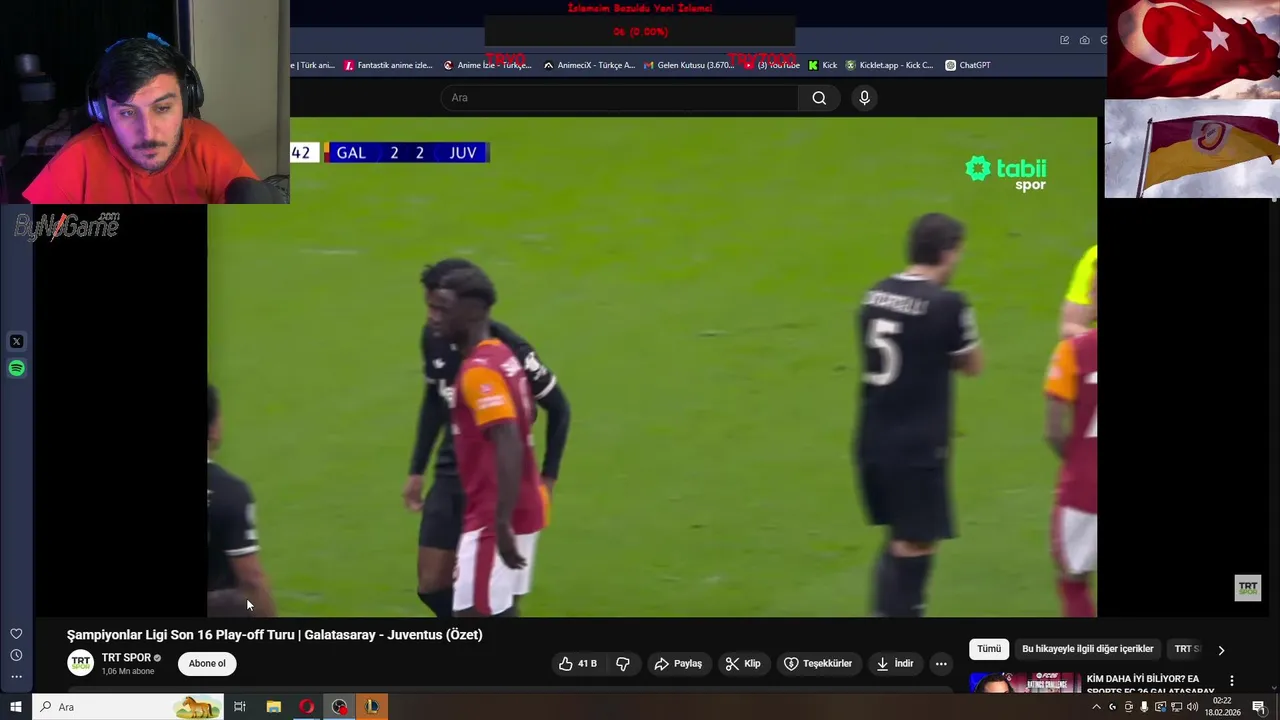The height and width of the screenshot is (720, 1280).
Task: Open Task View from the taskbar
Action: click(240, 707)
